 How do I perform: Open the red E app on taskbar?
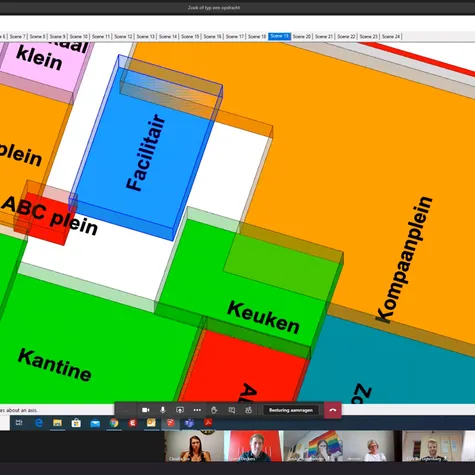[133, 423]
